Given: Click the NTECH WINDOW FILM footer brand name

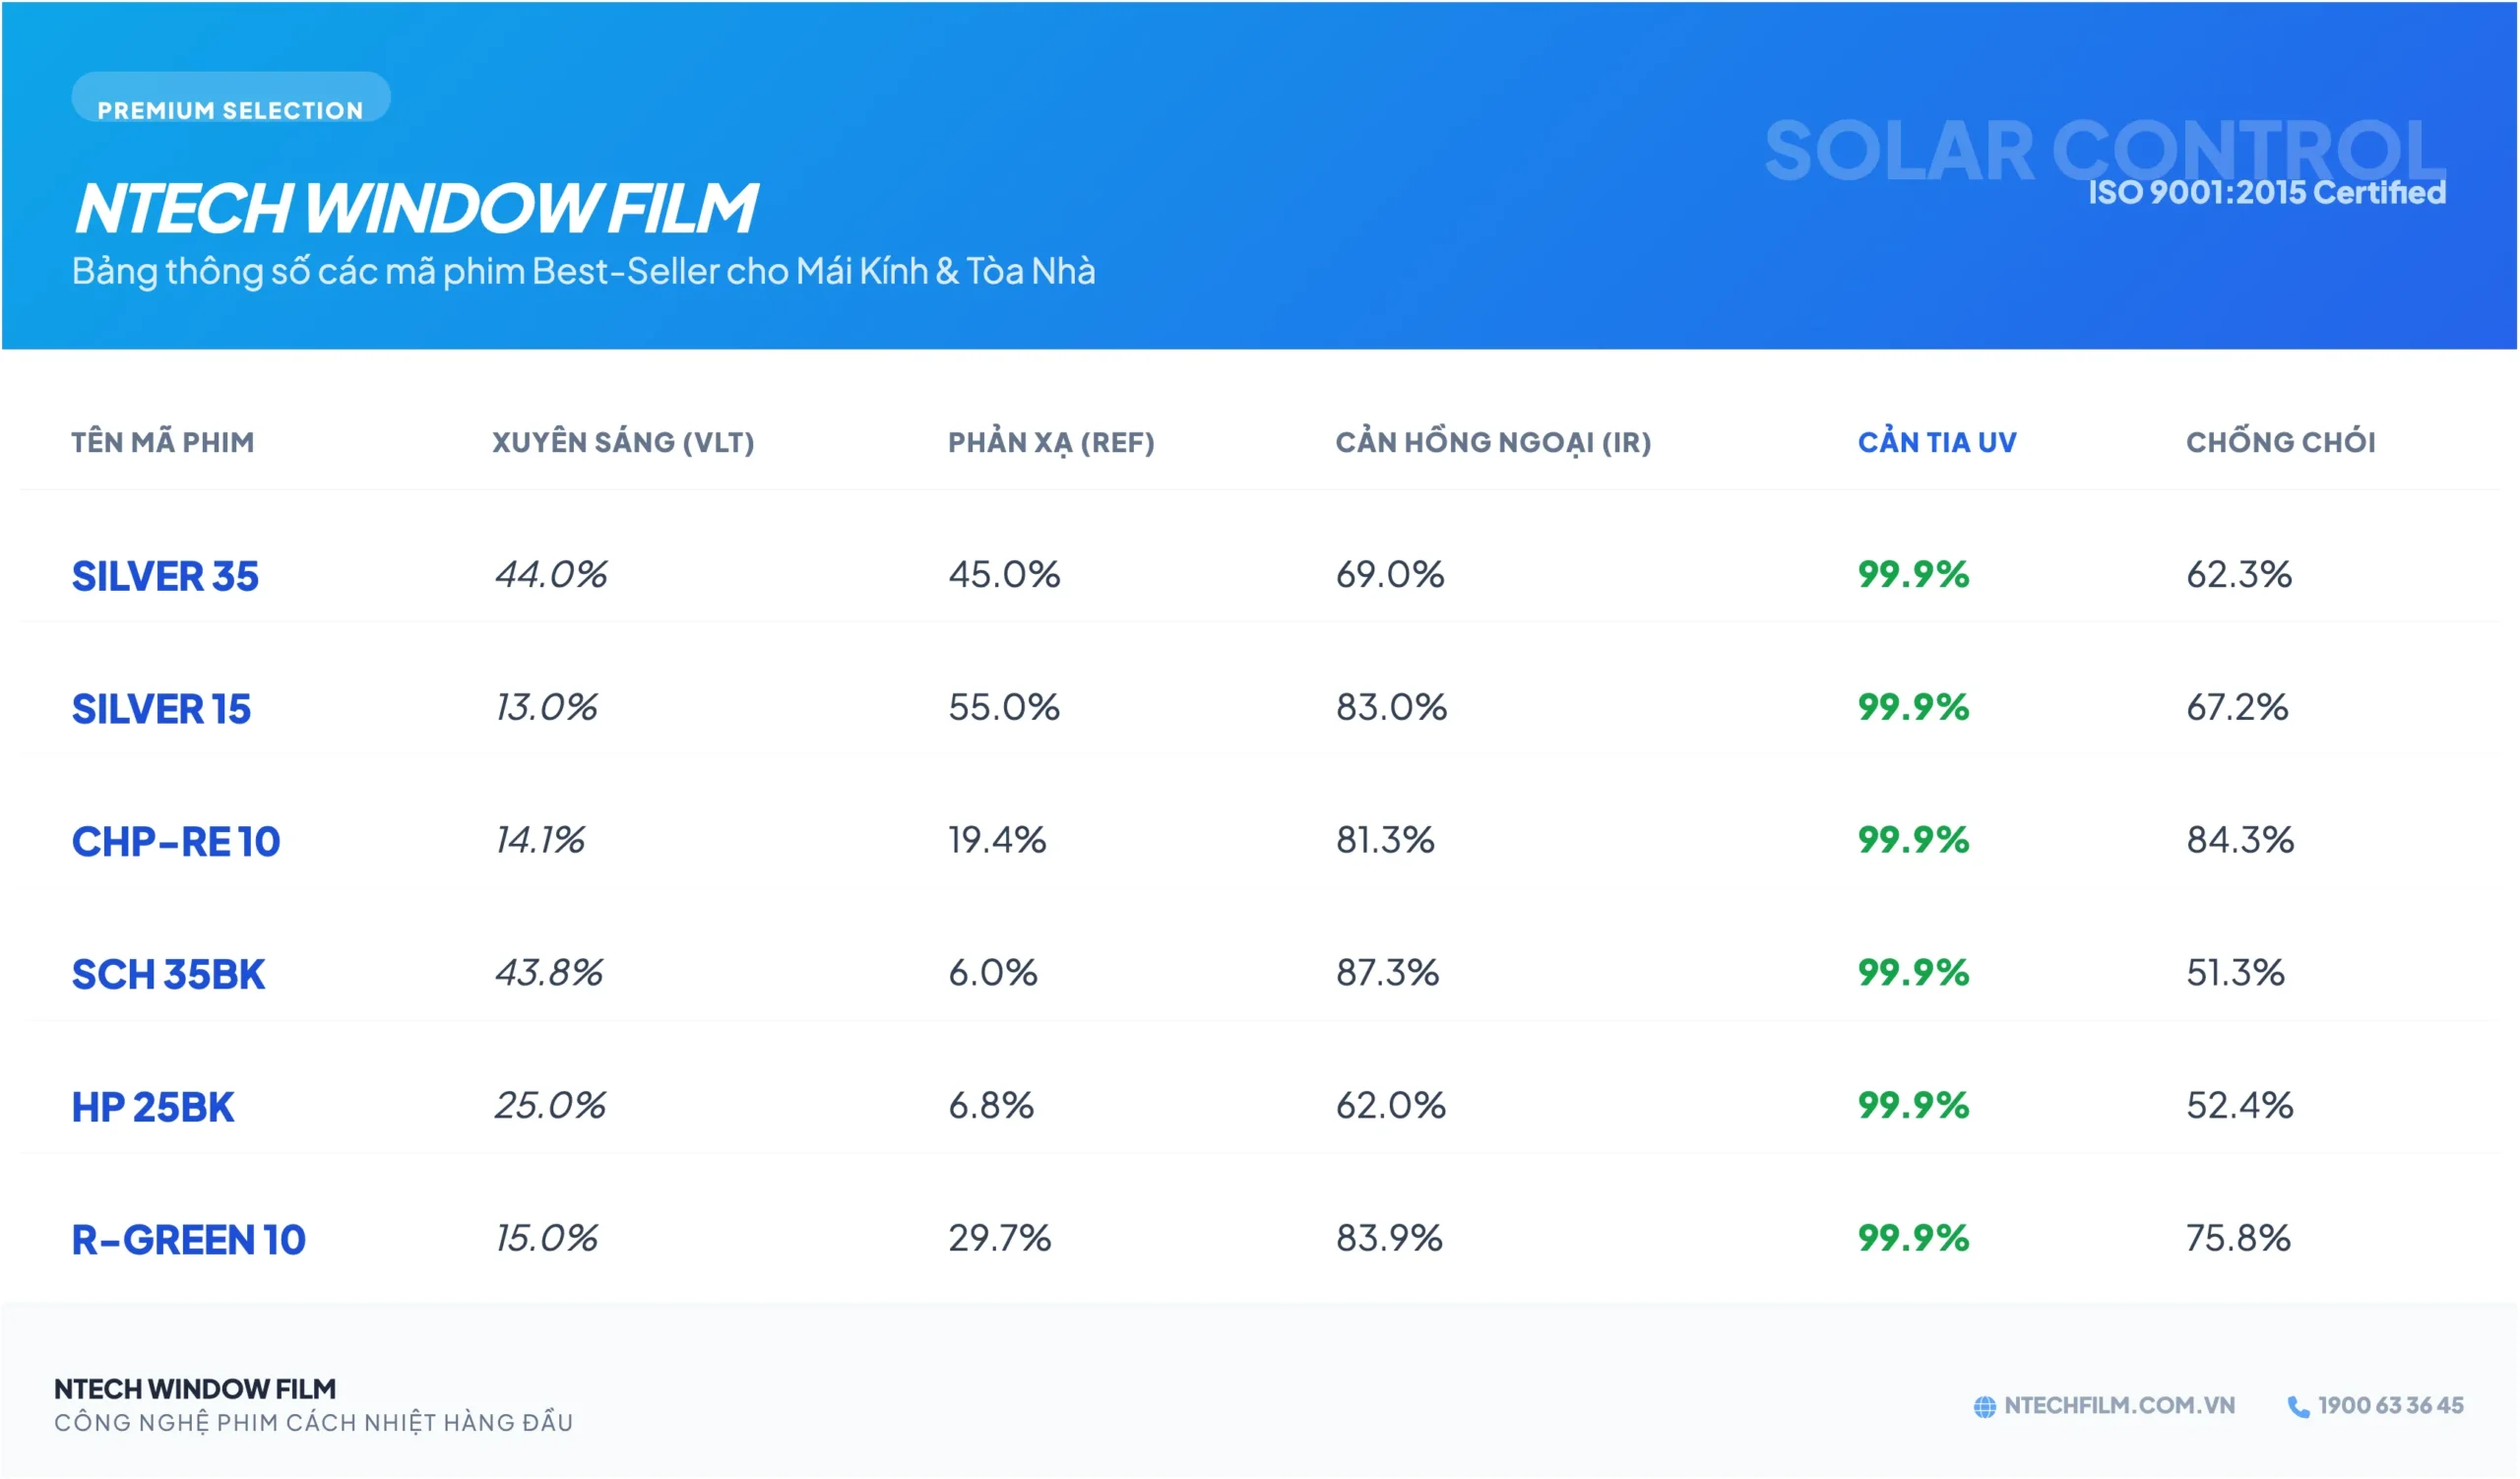Looking at the screenshot, I should (x=195, y=1389).
